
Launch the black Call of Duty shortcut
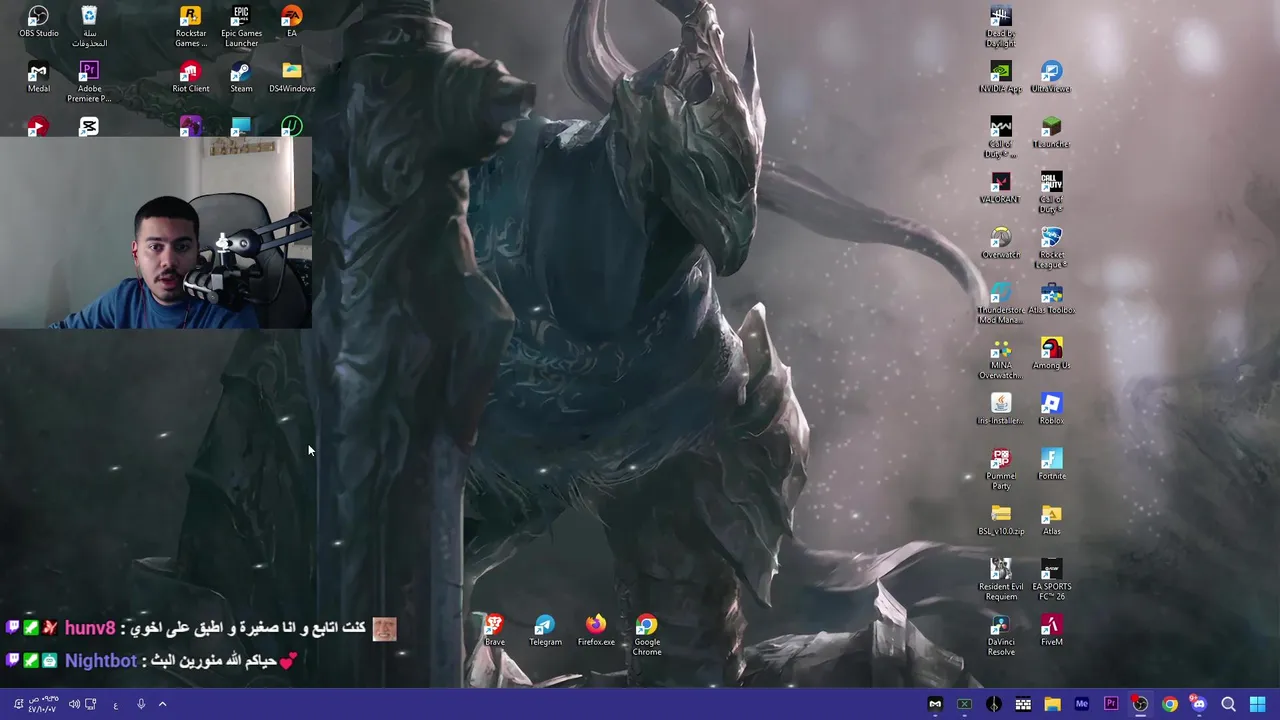(1050, 193)
